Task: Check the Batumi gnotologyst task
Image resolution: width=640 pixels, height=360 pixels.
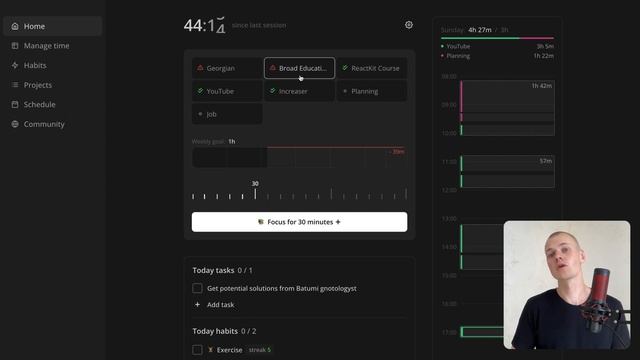Action: tap(197, 288)
